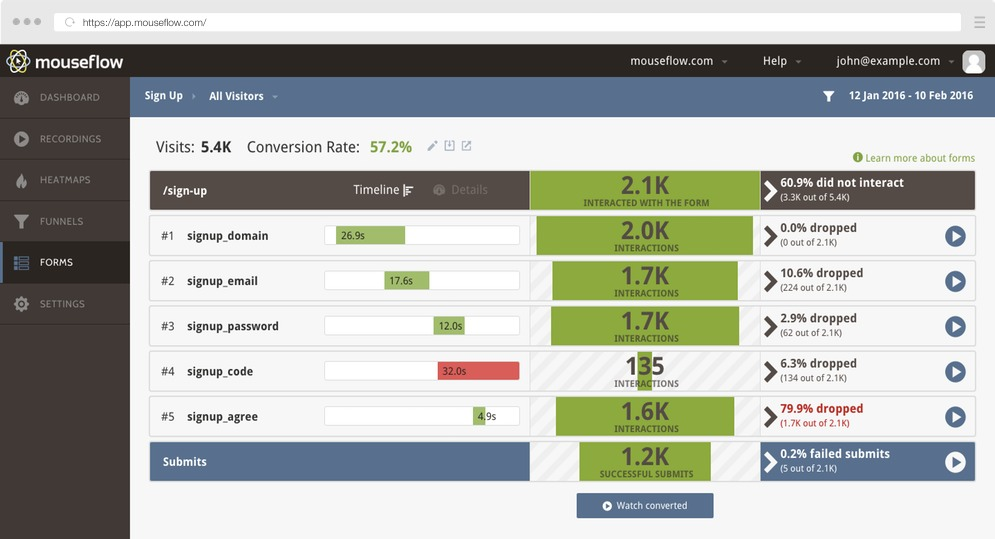The image size is (995, 539).
Task: Click the 135 interactions bar for signup_code
Action: [x=645, y=371]
